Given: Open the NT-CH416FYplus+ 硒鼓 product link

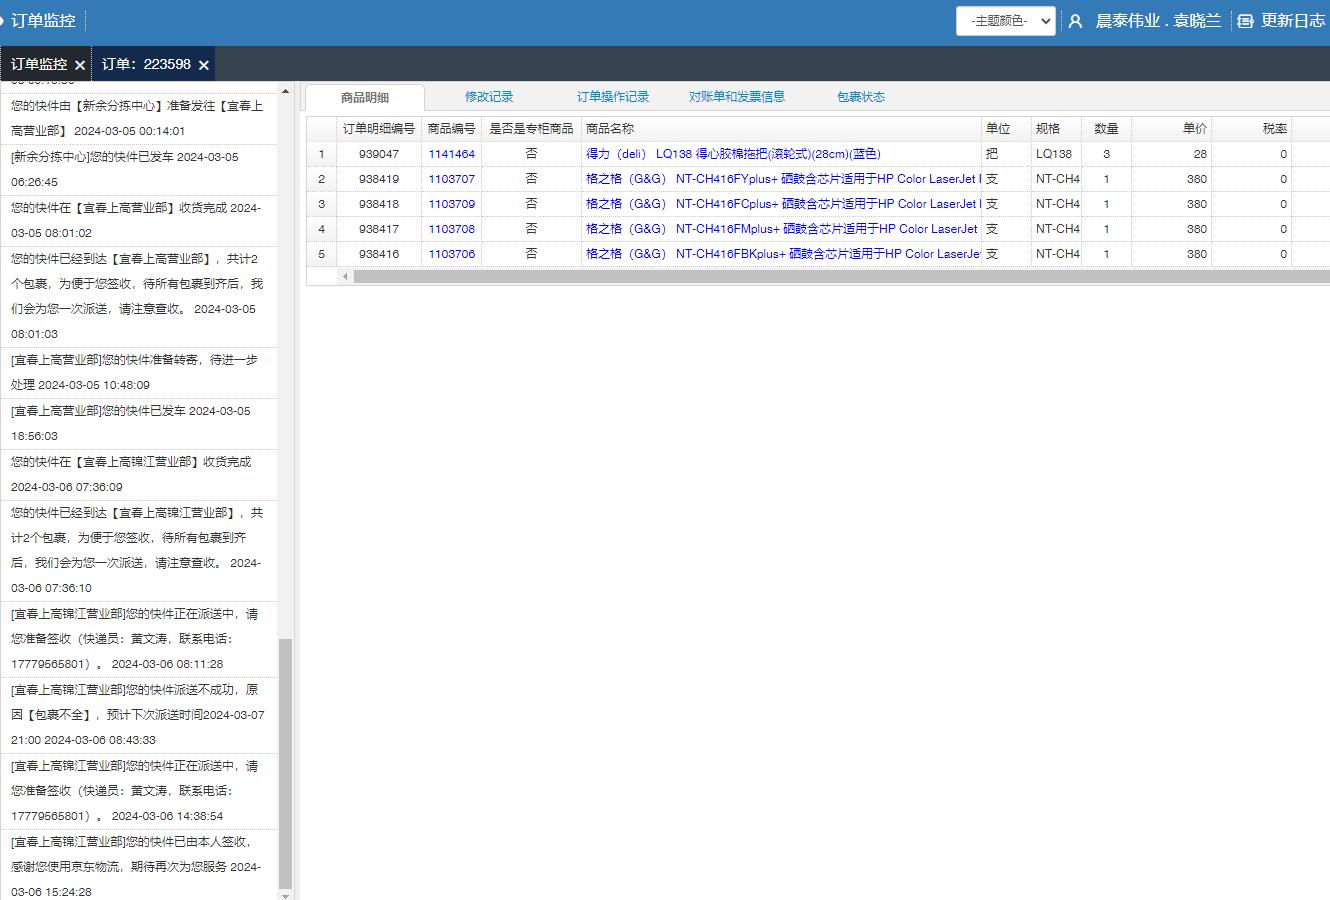Looking at the screenshot, I should (783, 179).
